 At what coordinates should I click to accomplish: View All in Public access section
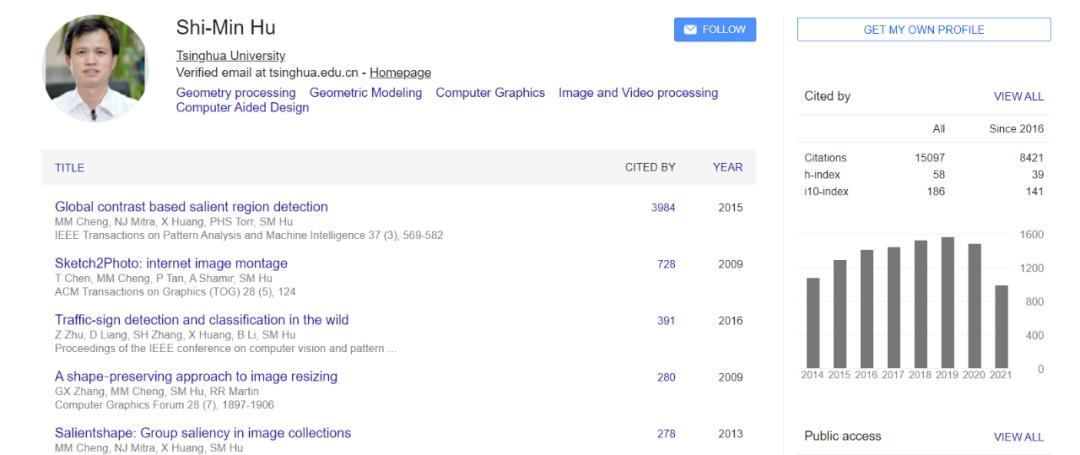[x=1018, y=437]
